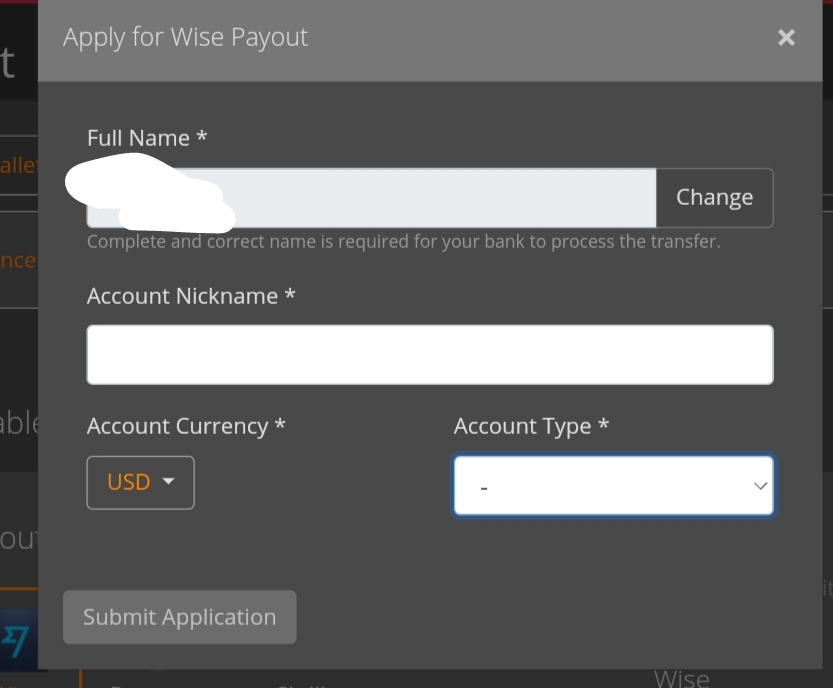Click the orange wallet link behind the dialog
The height and width of the screenshot is (688, 833).
tap(19, 165)
